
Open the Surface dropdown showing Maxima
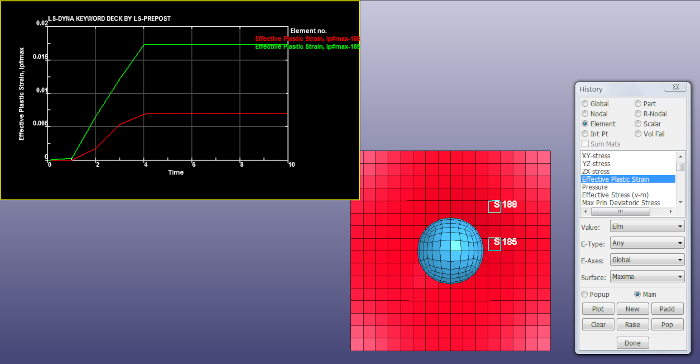click(647, 276)
